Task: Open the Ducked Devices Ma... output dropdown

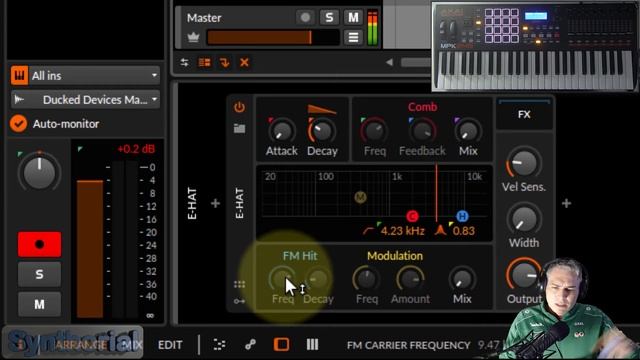Action: [85, 100]
